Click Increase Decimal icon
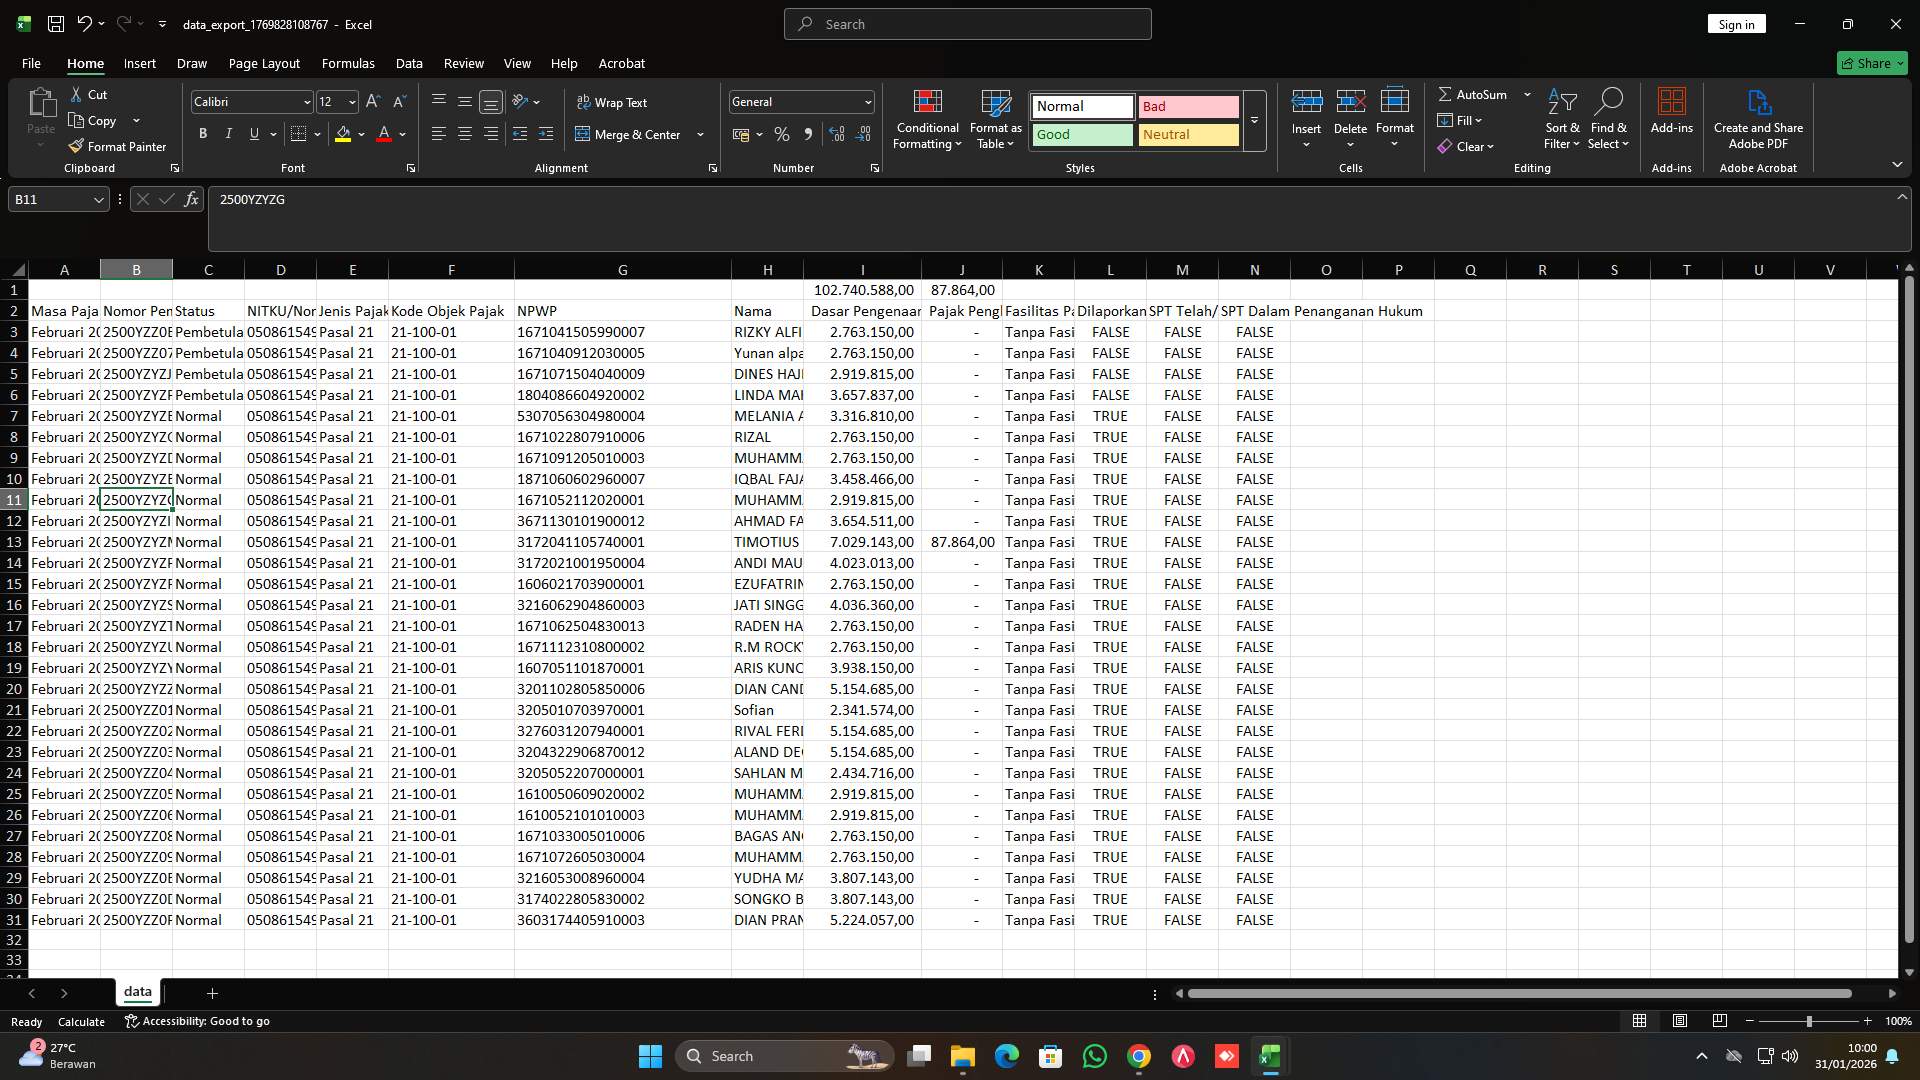Screen dimensions: 1920x1080 tap(837, 134)
